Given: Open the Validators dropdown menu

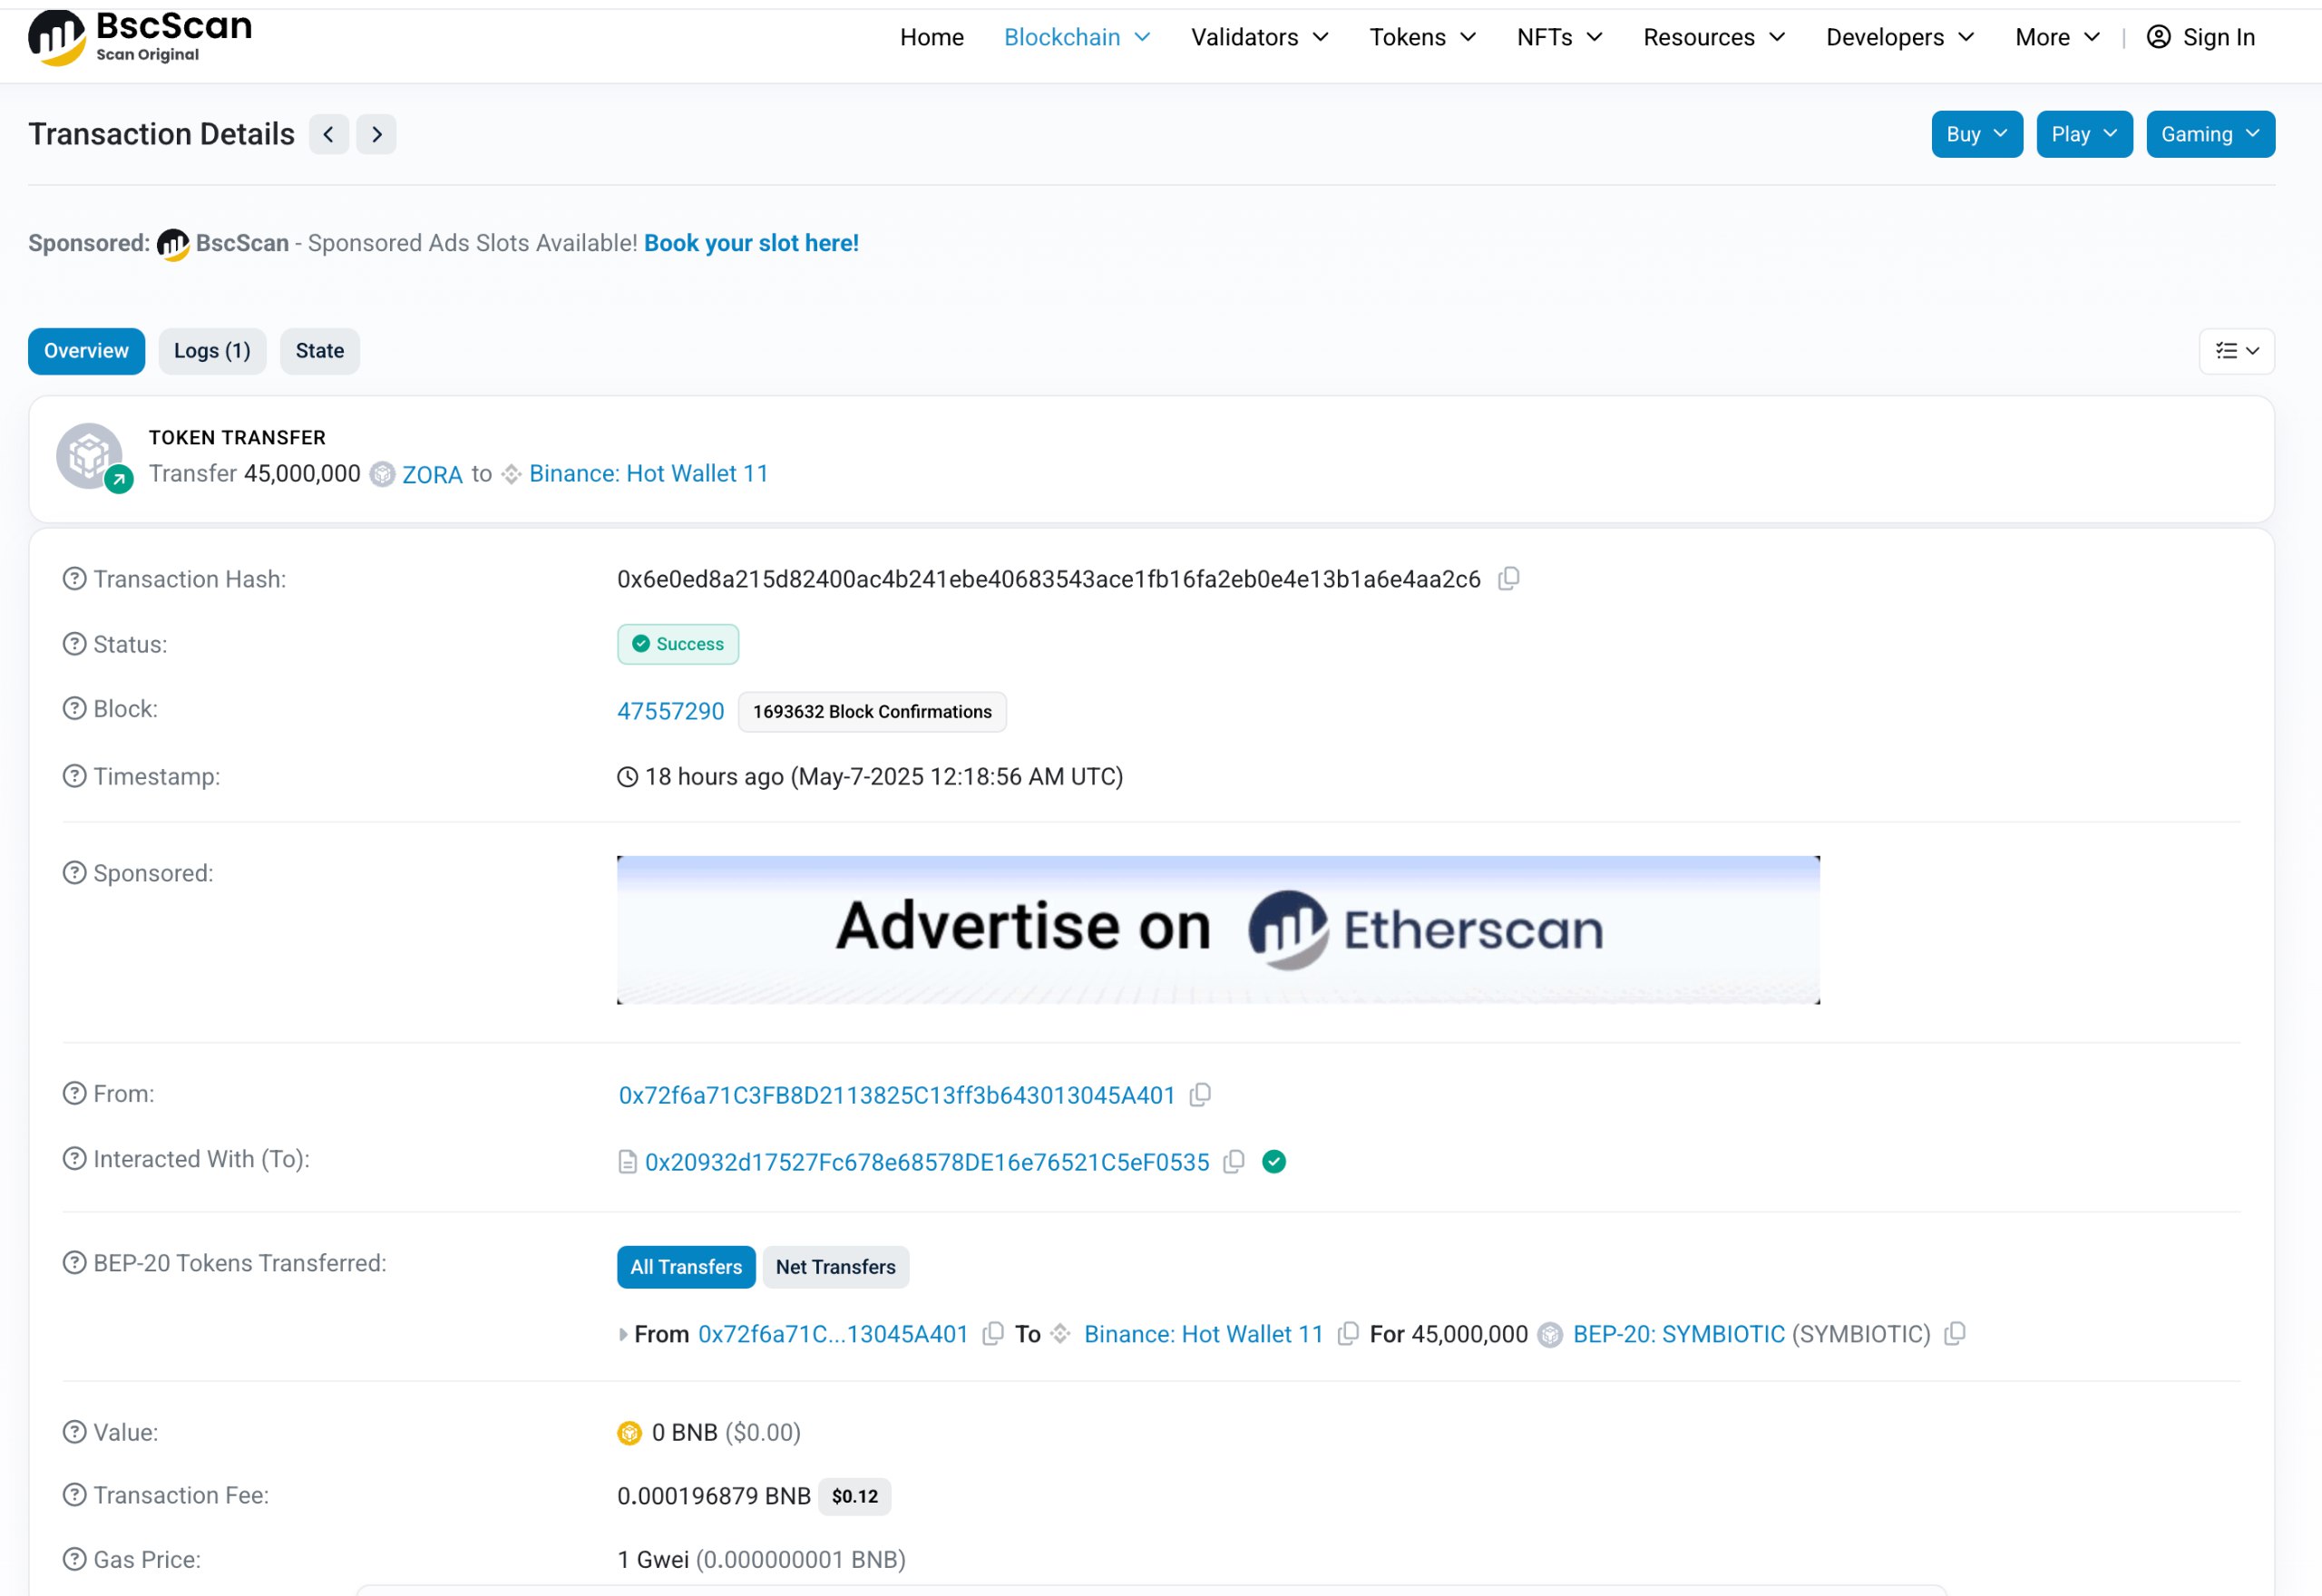Looking at the screenshot, I should [x=1259, y=37].
